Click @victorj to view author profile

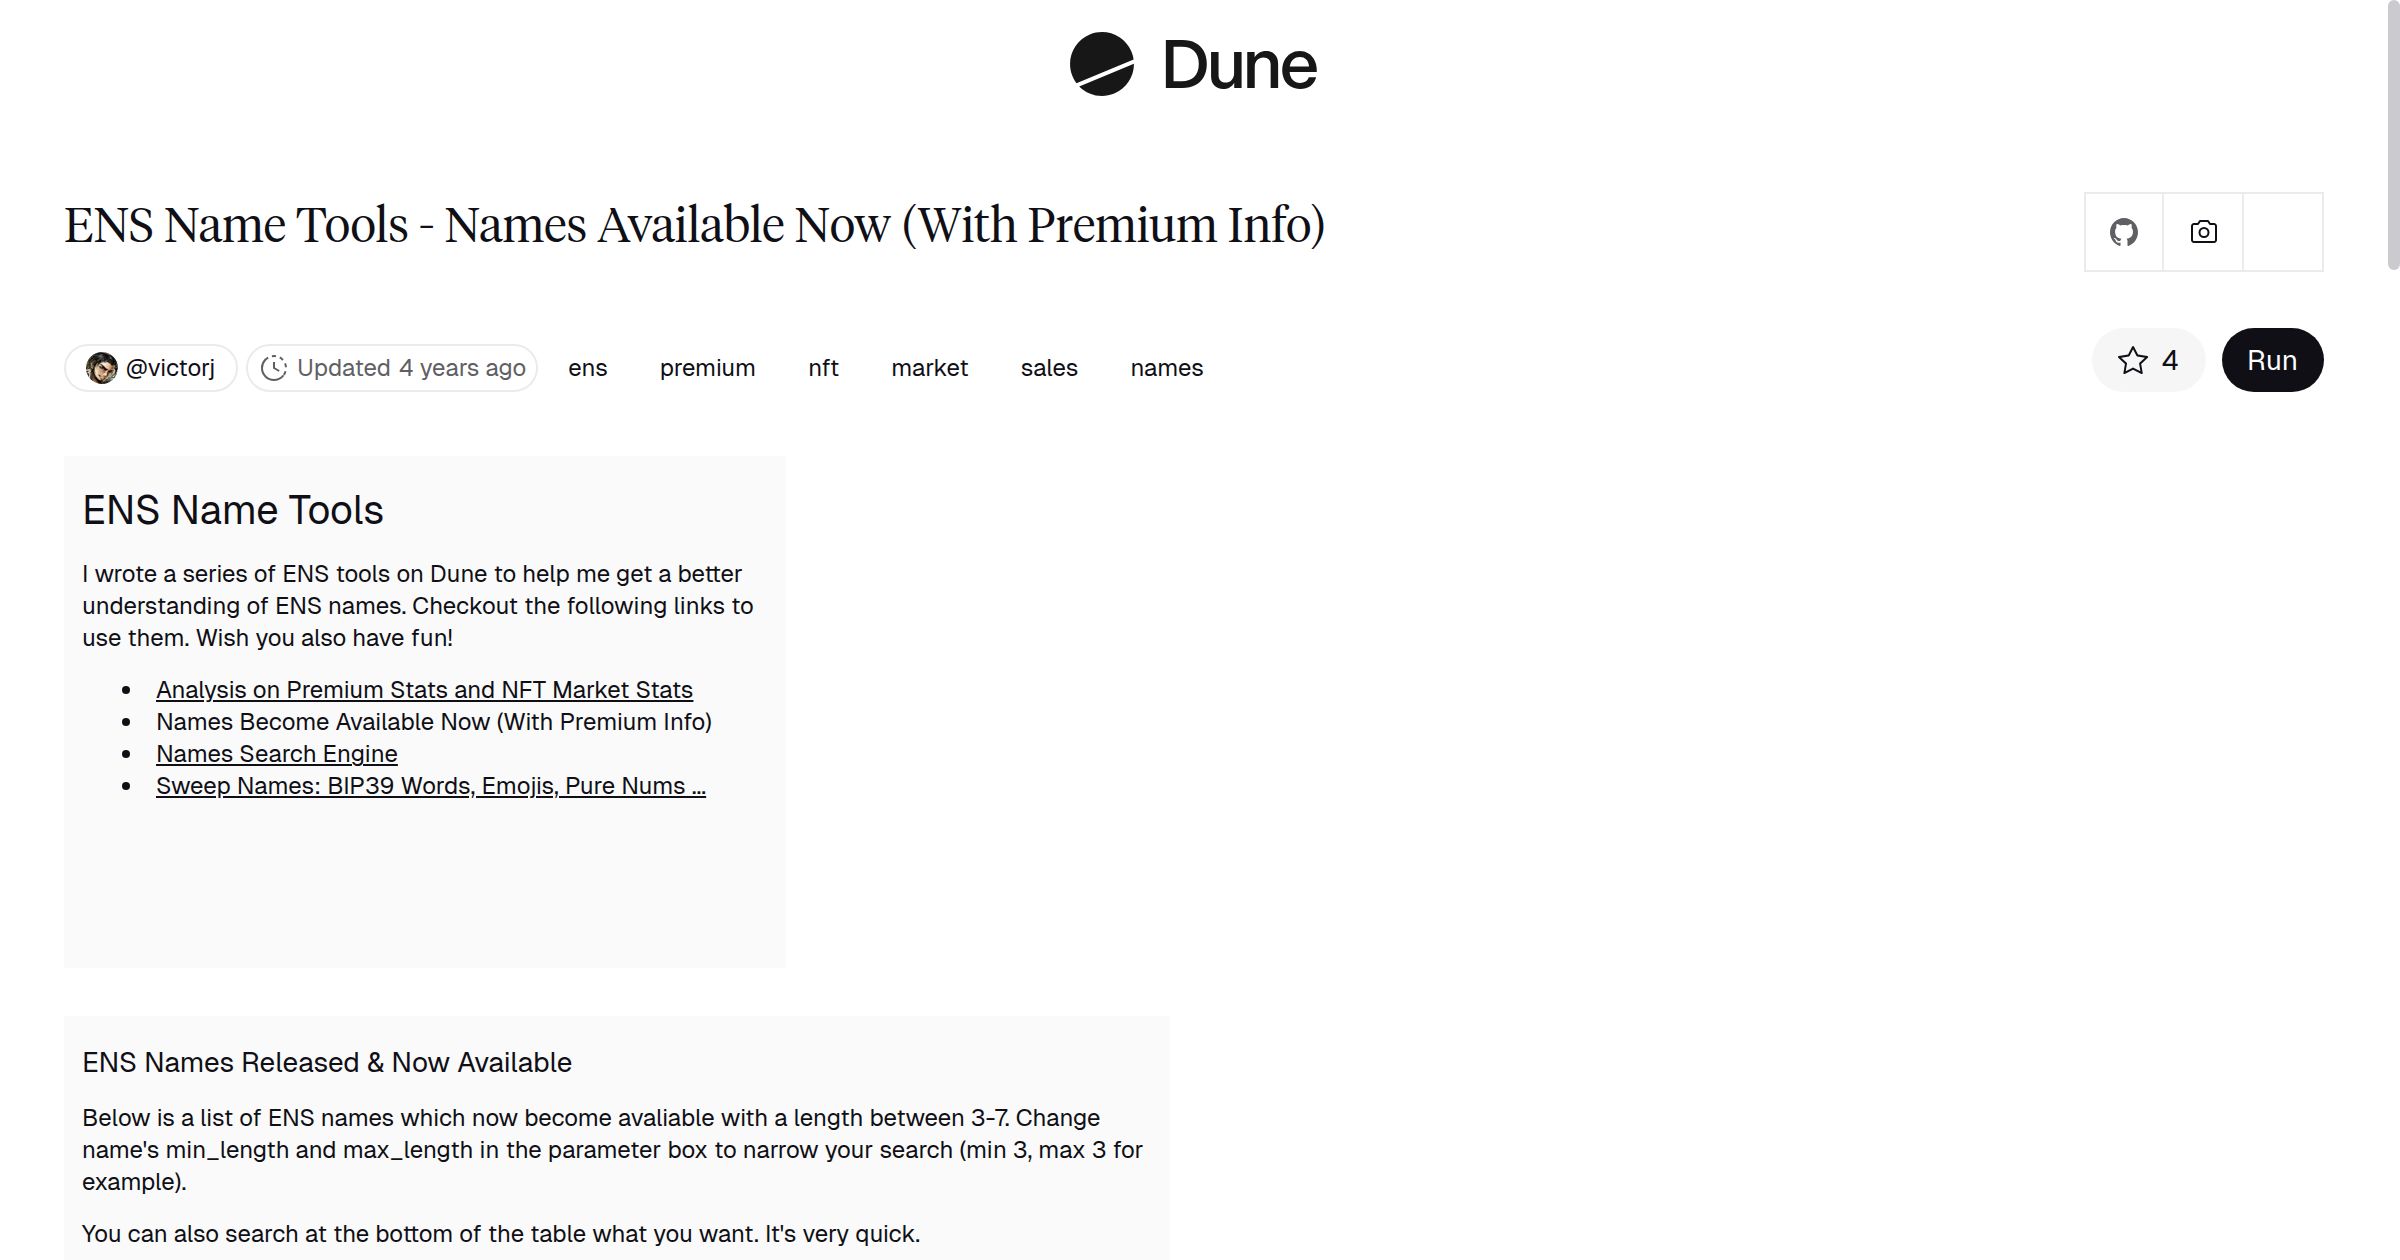[x=170, y=367]
